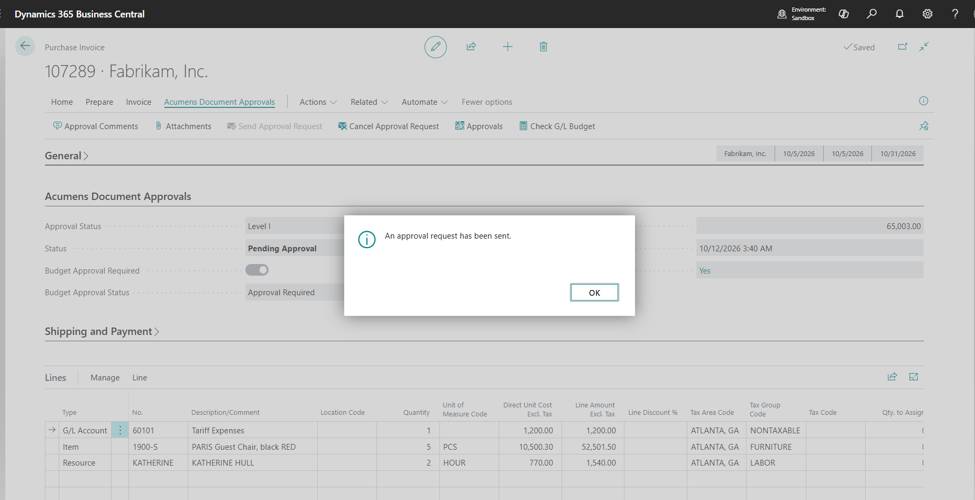Screen dimensions: 975x500
Task: Select the Prepare tab
Action: [x=99, y=102]
